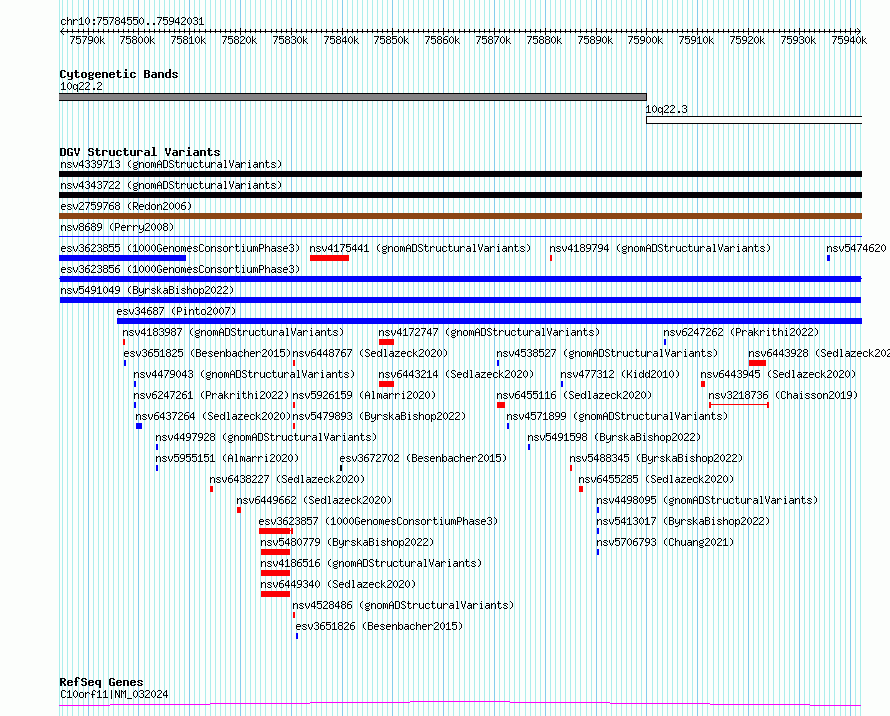Viewport: 890px width, 716px height.
Task: Open the nsv4183987 variant label
Action: [233, 333]
